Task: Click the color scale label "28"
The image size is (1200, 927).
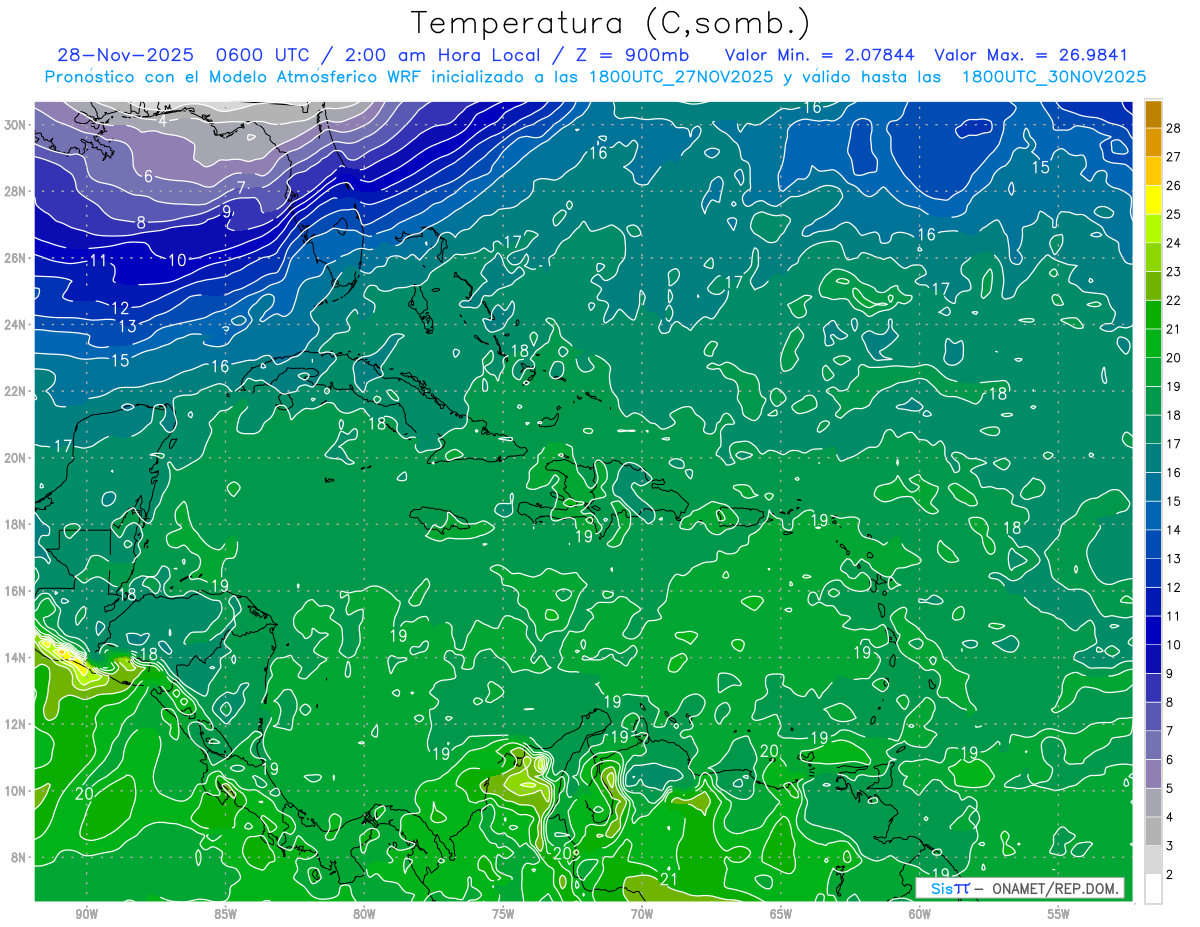Action: pos(1174,128)
